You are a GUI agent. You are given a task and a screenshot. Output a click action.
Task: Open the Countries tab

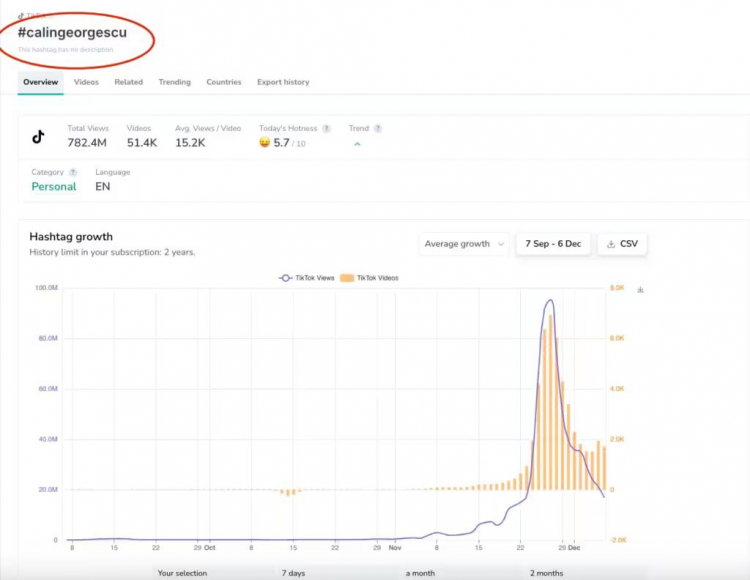pyautogui.click(x=224, y=82)
